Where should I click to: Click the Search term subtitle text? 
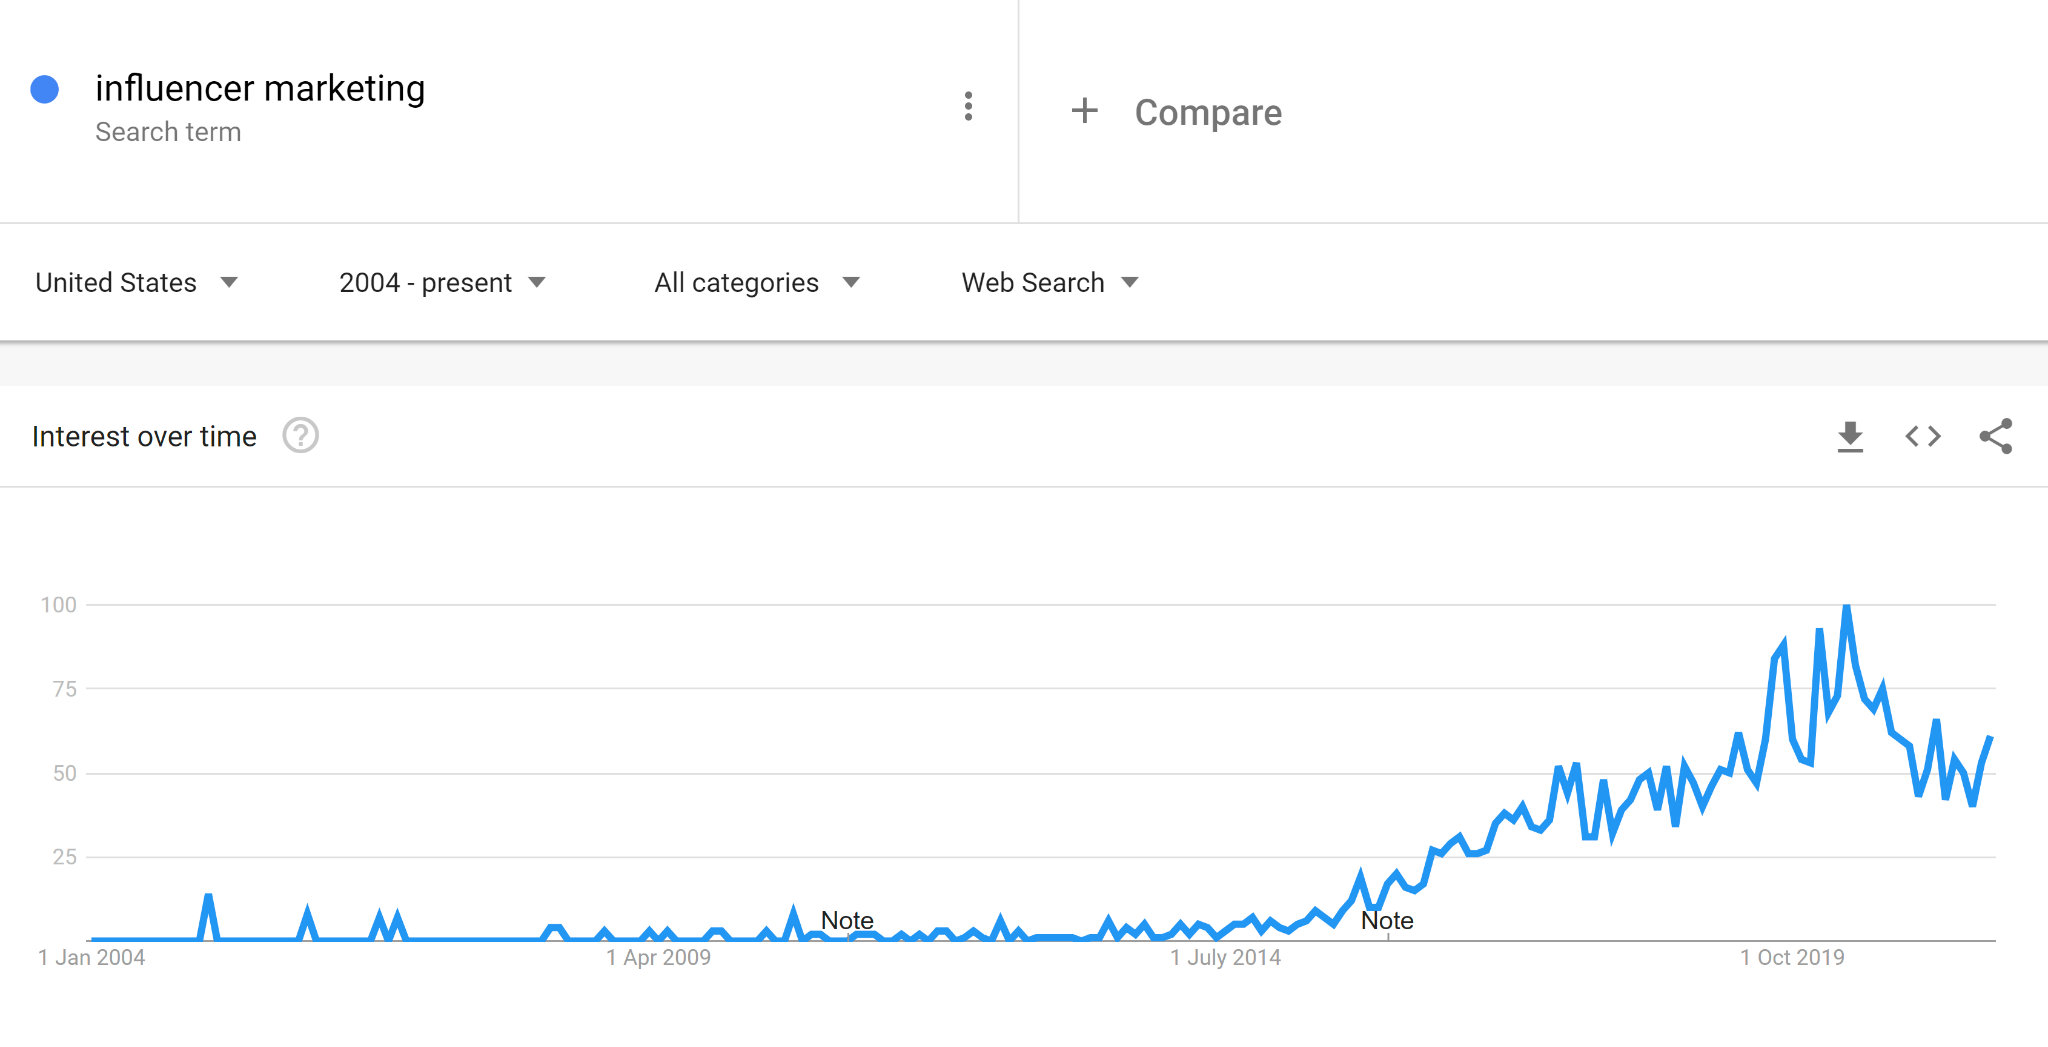(x=168, y=132)
